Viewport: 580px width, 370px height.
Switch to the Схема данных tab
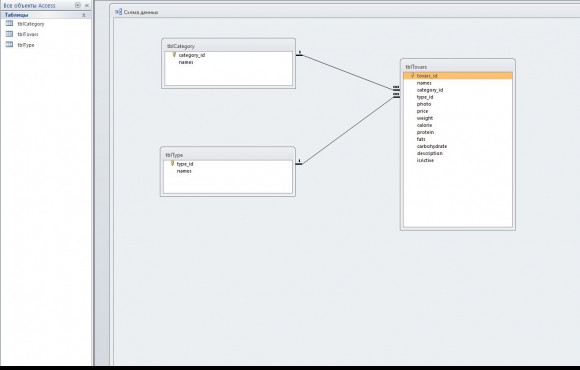pyautogui.click(x=141, y=12)
